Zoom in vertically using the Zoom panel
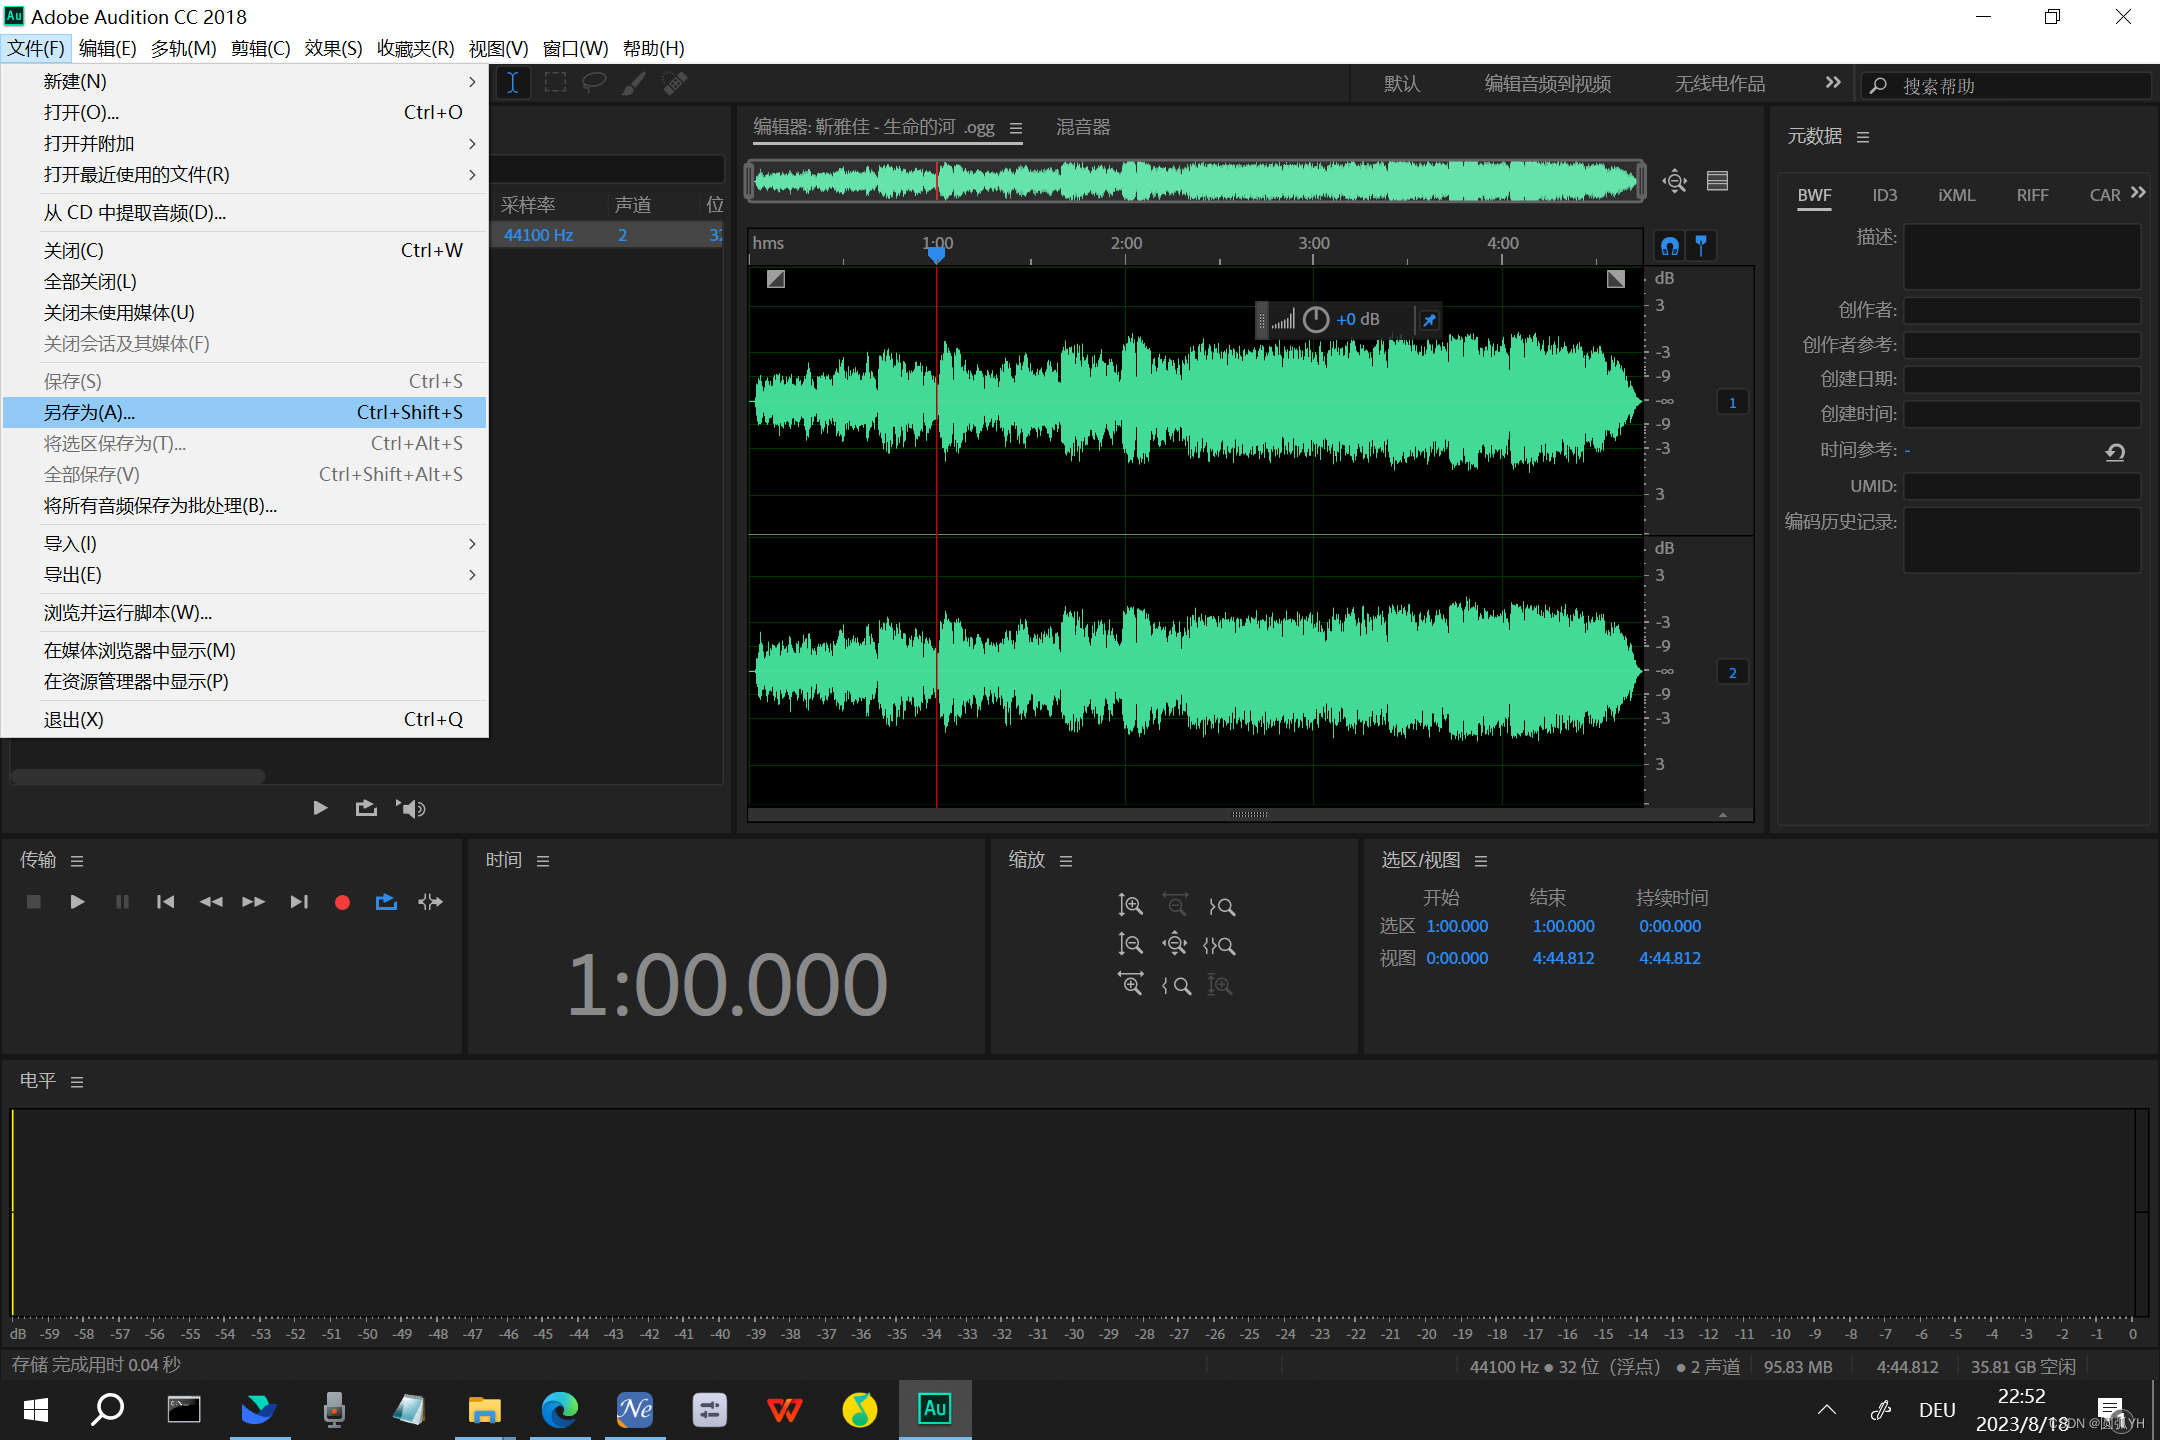 1130,905
